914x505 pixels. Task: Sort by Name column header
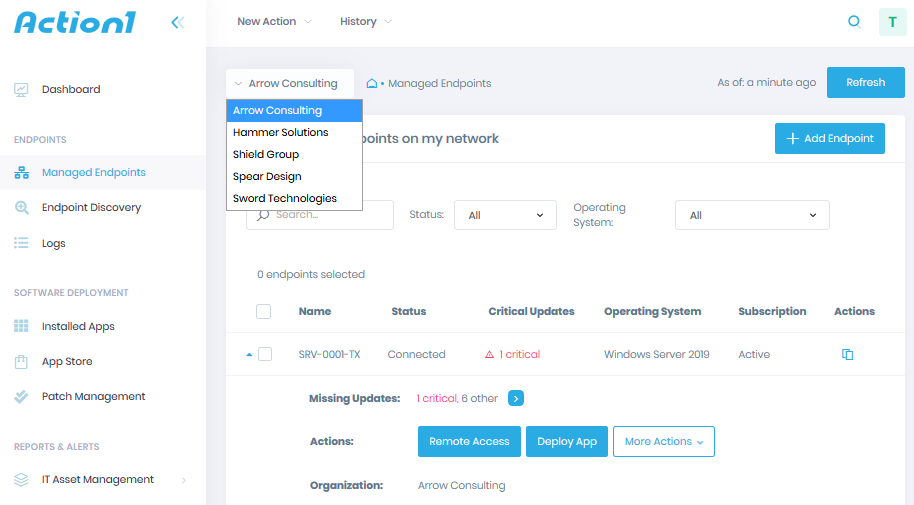click(x=315, y=311)
